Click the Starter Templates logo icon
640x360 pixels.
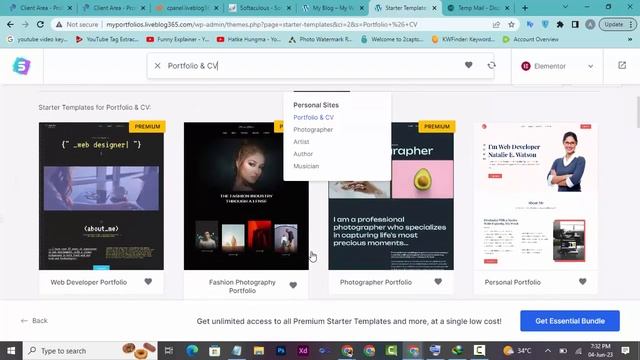(x=22, y=66)
